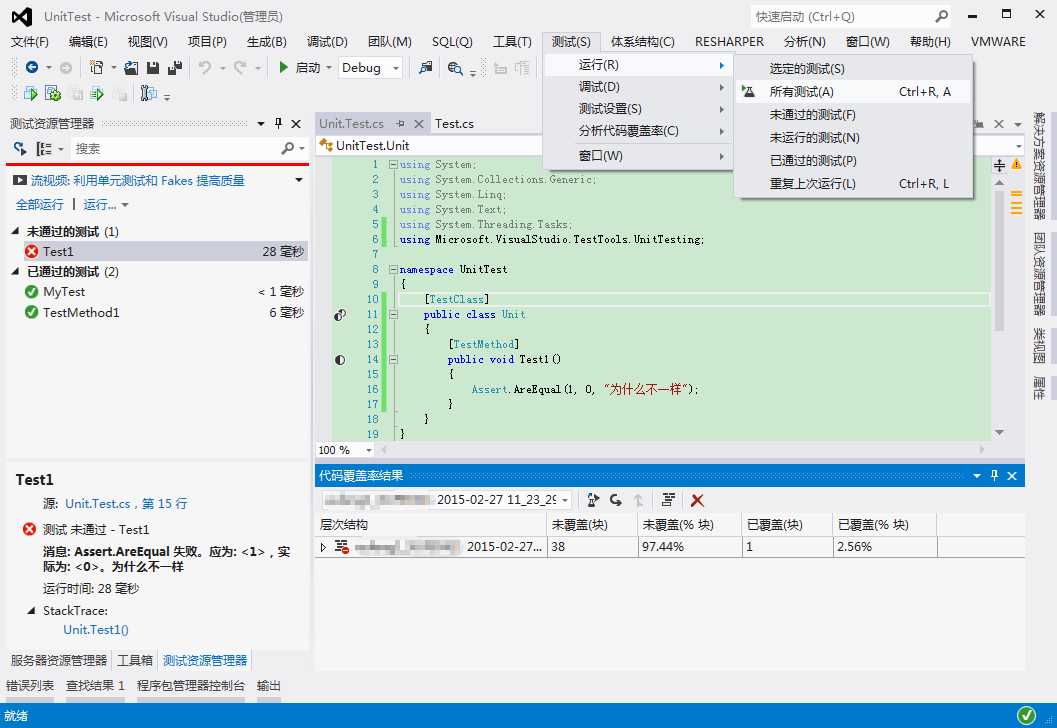
Task: Click the magnifier icon in the Test Explorer search box
Action: point(288,148)
